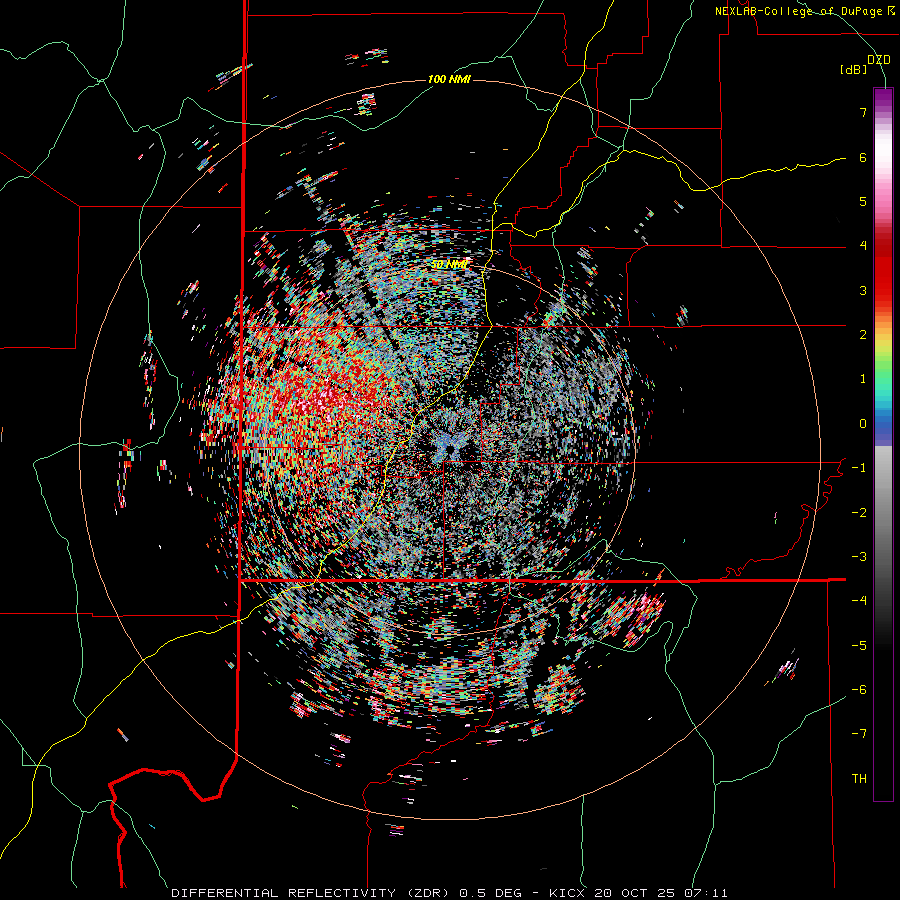Click the "100 NMI" range ring label
This screenshot has width=900, height=900.
tap(449, 79)
